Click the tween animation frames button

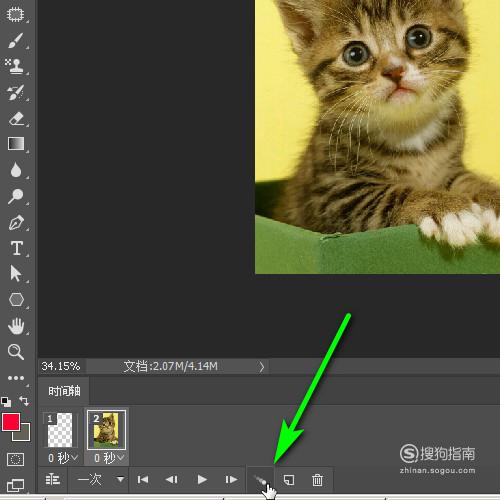[x=260, y=480]
